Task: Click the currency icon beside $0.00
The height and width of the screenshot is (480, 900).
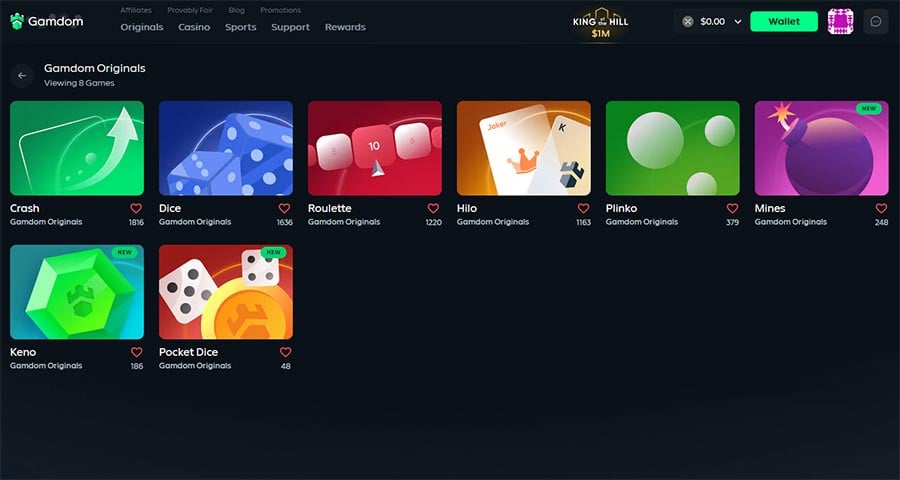Action: (x=688, y=21)
